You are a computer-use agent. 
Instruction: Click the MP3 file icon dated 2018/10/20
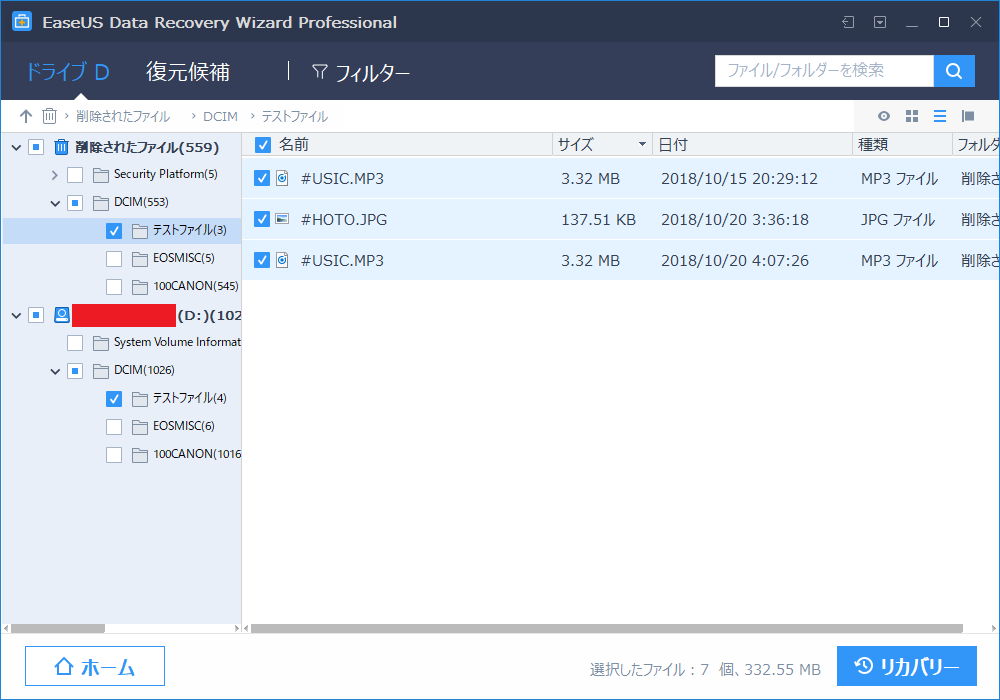coord(282,259)
